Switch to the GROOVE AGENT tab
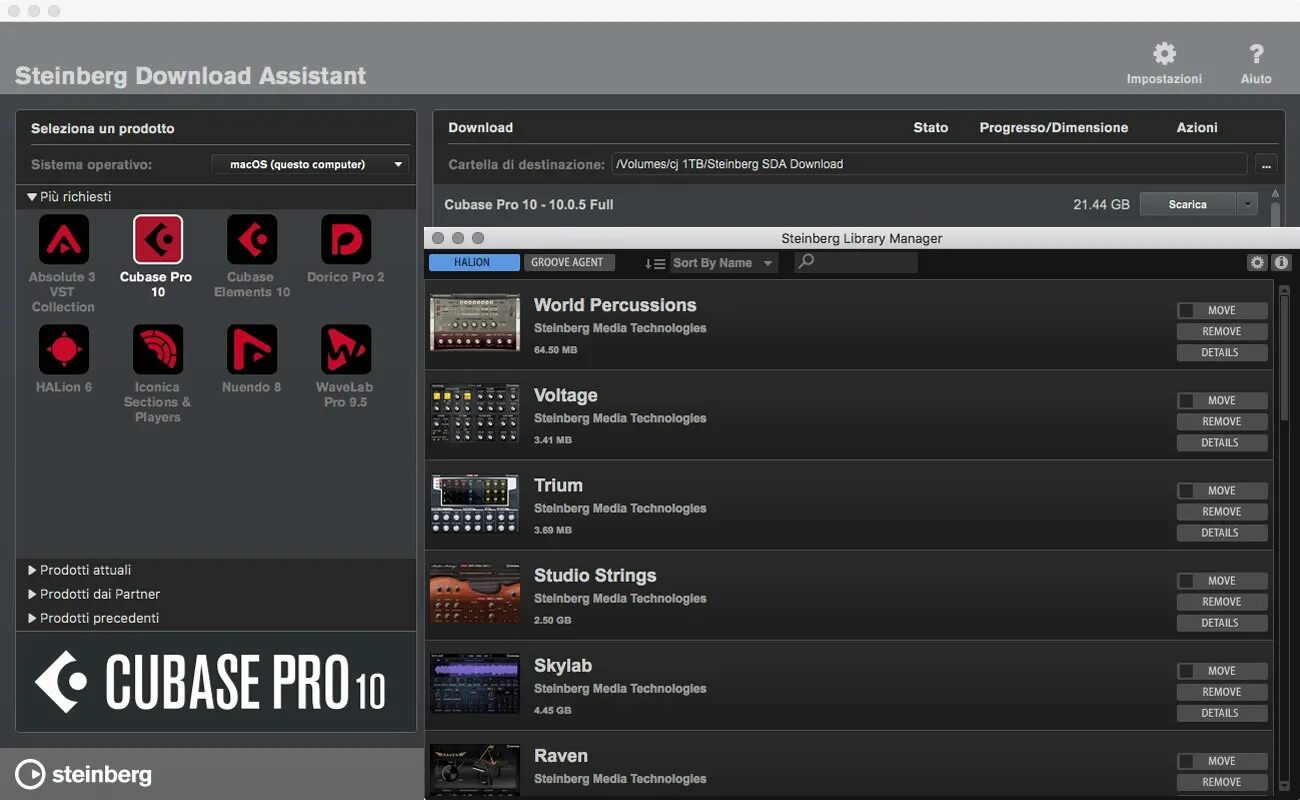1300x800 pixels. (567, 262)
